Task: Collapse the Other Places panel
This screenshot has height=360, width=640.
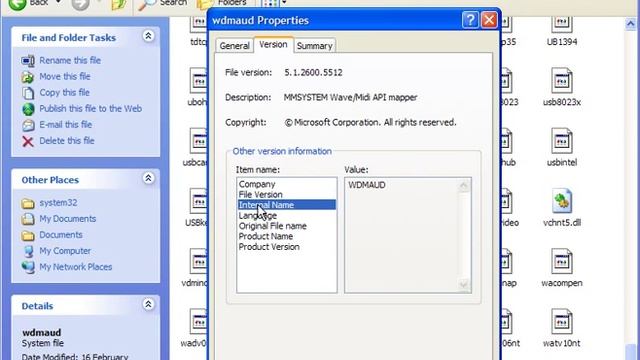Action: (148, 178)
